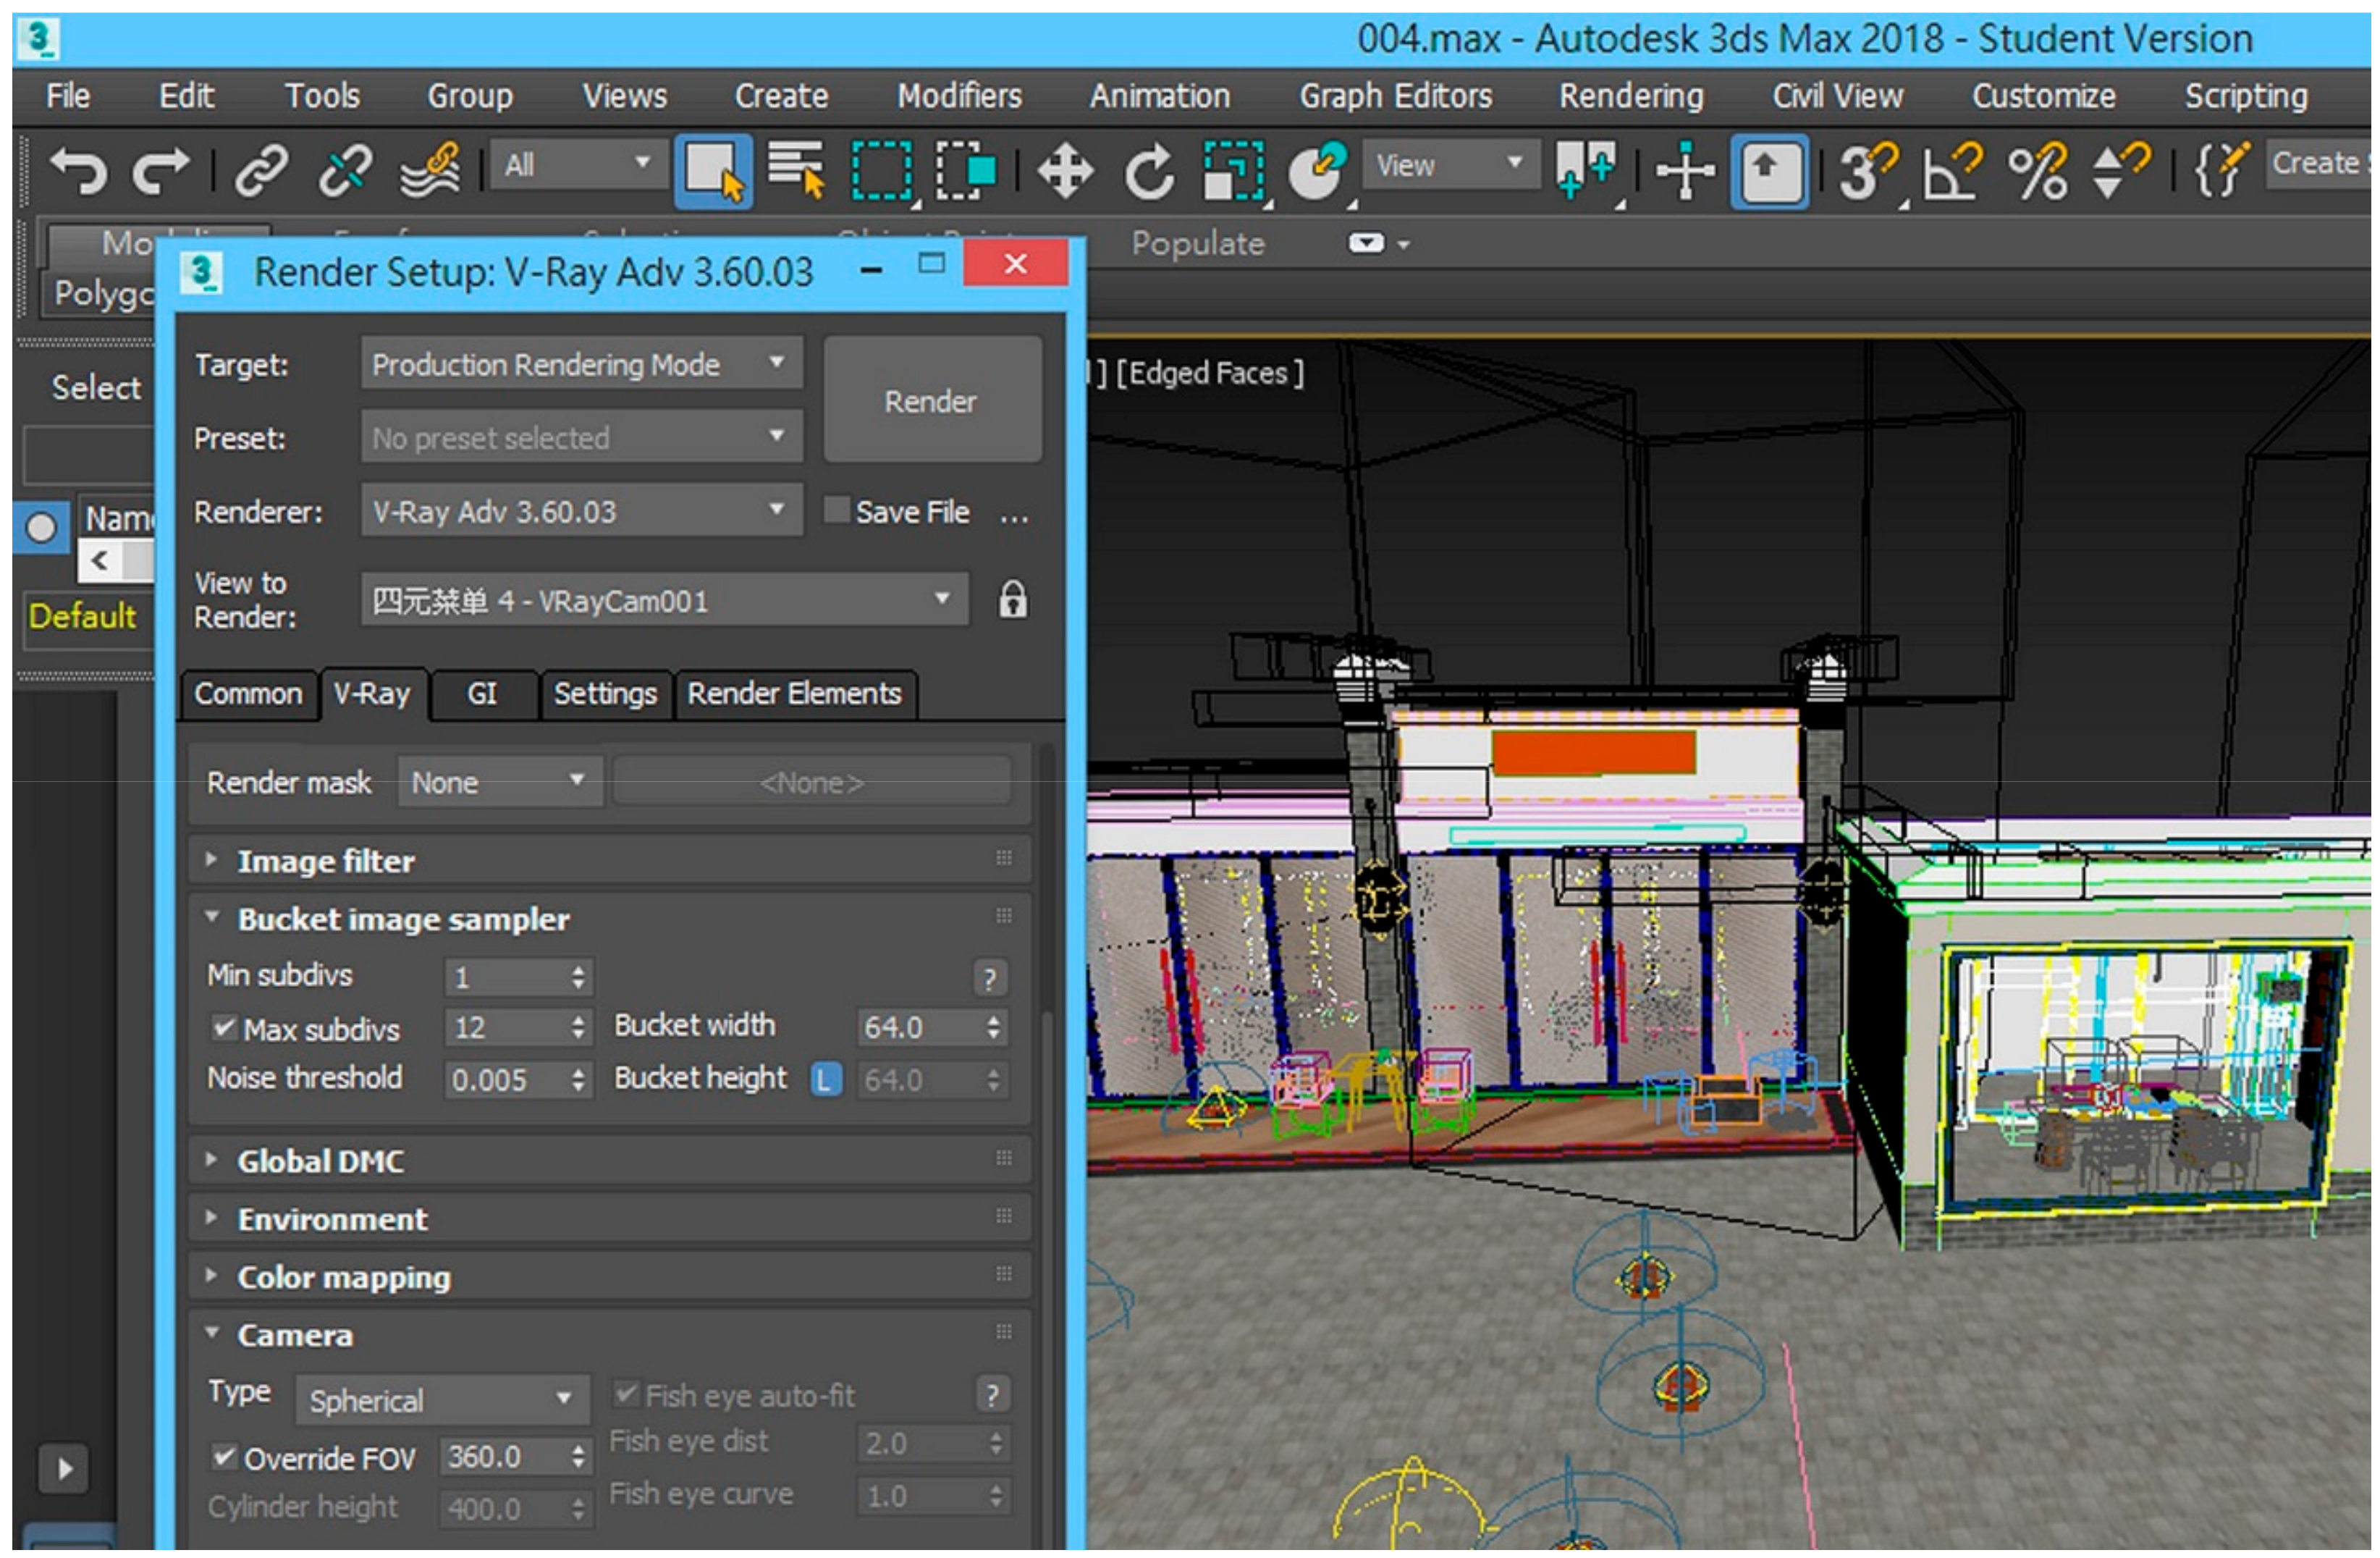
Task: Open Select by Name list icon
Action: tap(797, 170)
